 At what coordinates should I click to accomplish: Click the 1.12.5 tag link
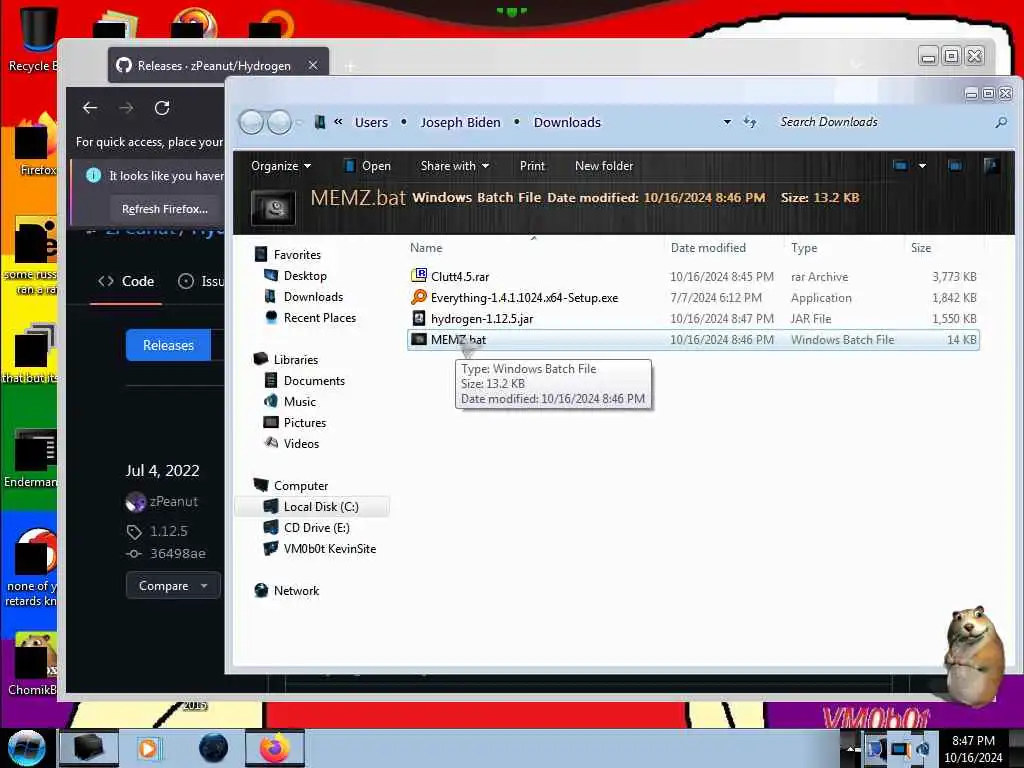tap(168, 531)
